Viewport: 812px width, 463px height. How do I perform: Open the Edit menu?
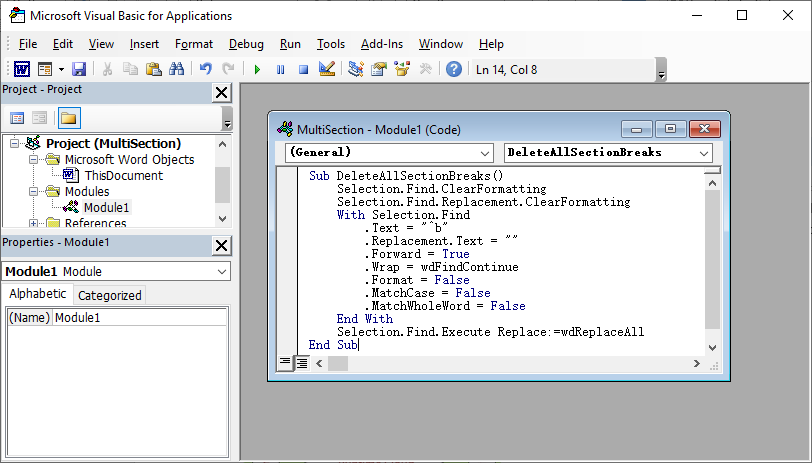63,44
